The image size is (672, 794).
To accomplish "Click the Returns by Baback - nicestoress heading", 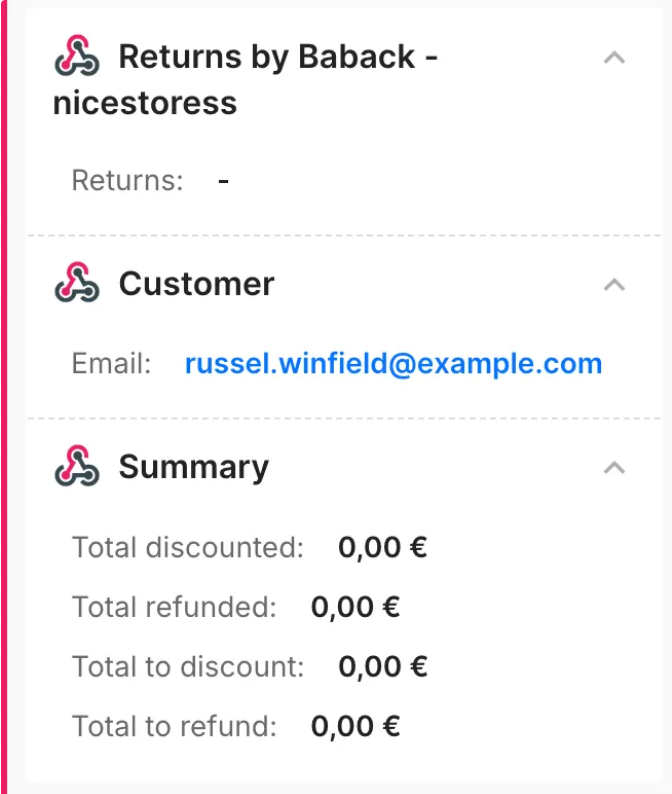I will pos(245,79).
